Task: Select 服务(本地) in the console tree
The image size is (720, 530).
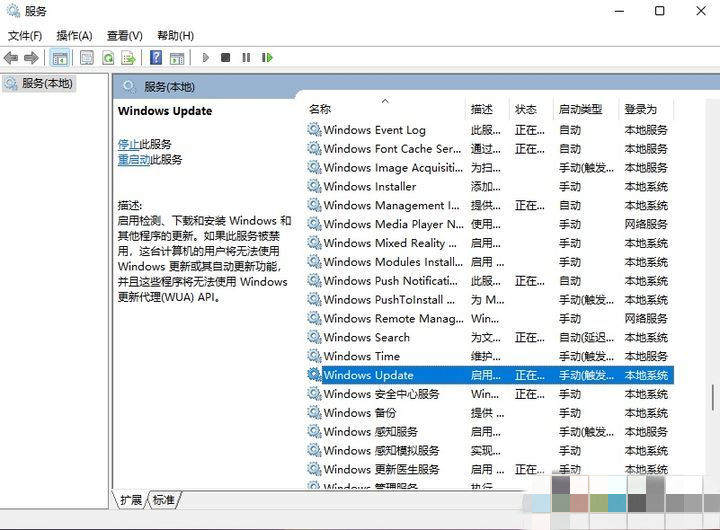Action: click(47, 84)
